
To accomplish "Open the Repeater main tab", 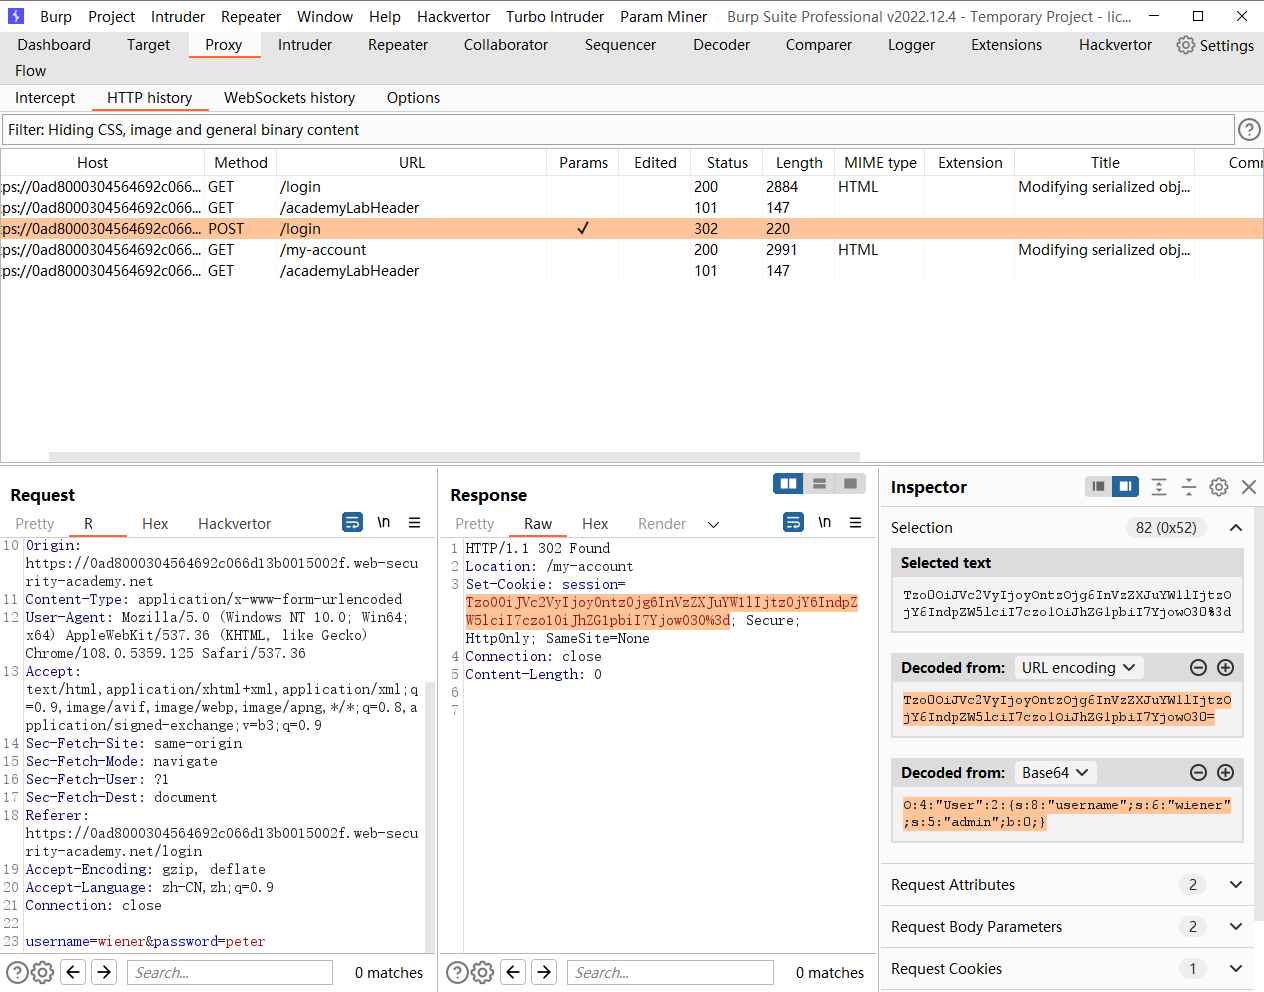I will pyautogui.click(x=398, y=45).
